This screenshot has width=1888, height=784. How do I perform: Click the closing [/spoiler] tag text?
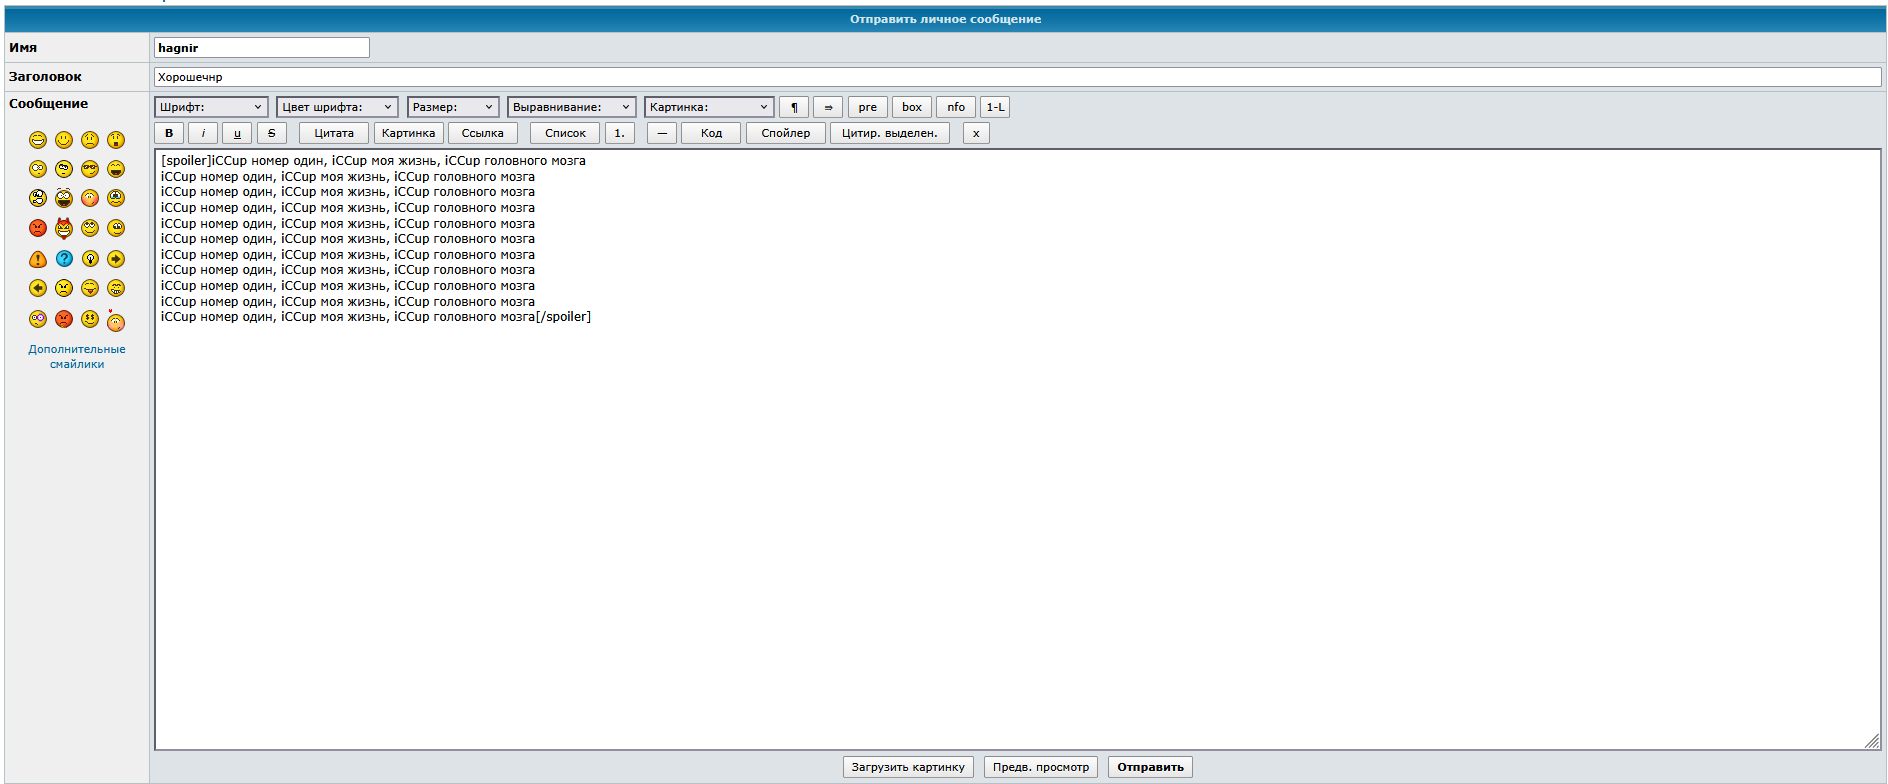[x=563, y=317]
